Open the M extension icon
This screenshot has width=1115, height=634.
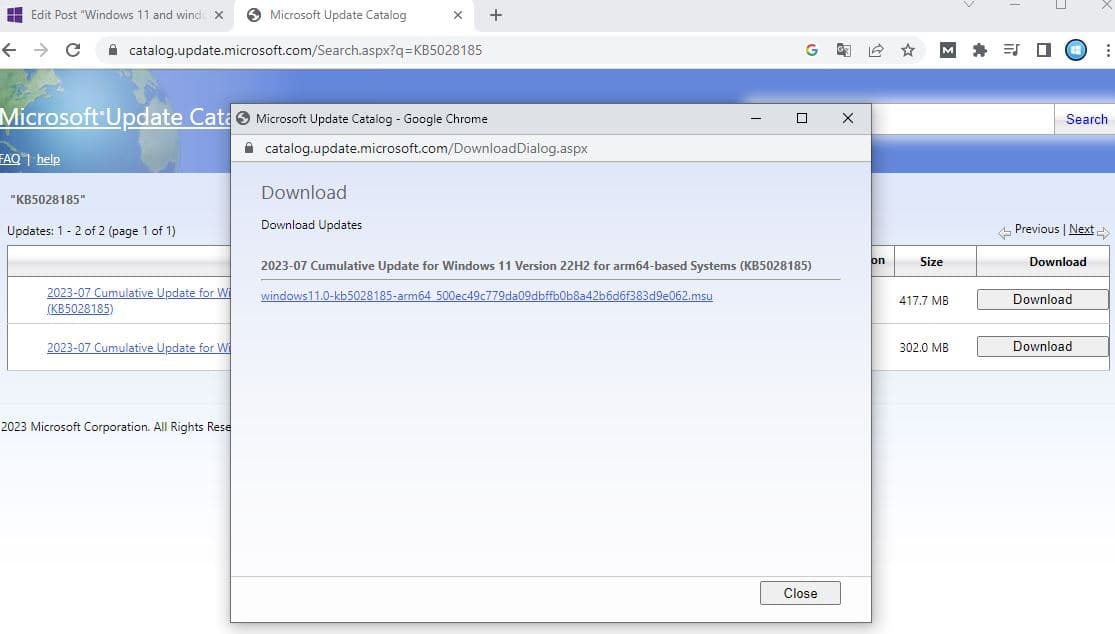947,50
